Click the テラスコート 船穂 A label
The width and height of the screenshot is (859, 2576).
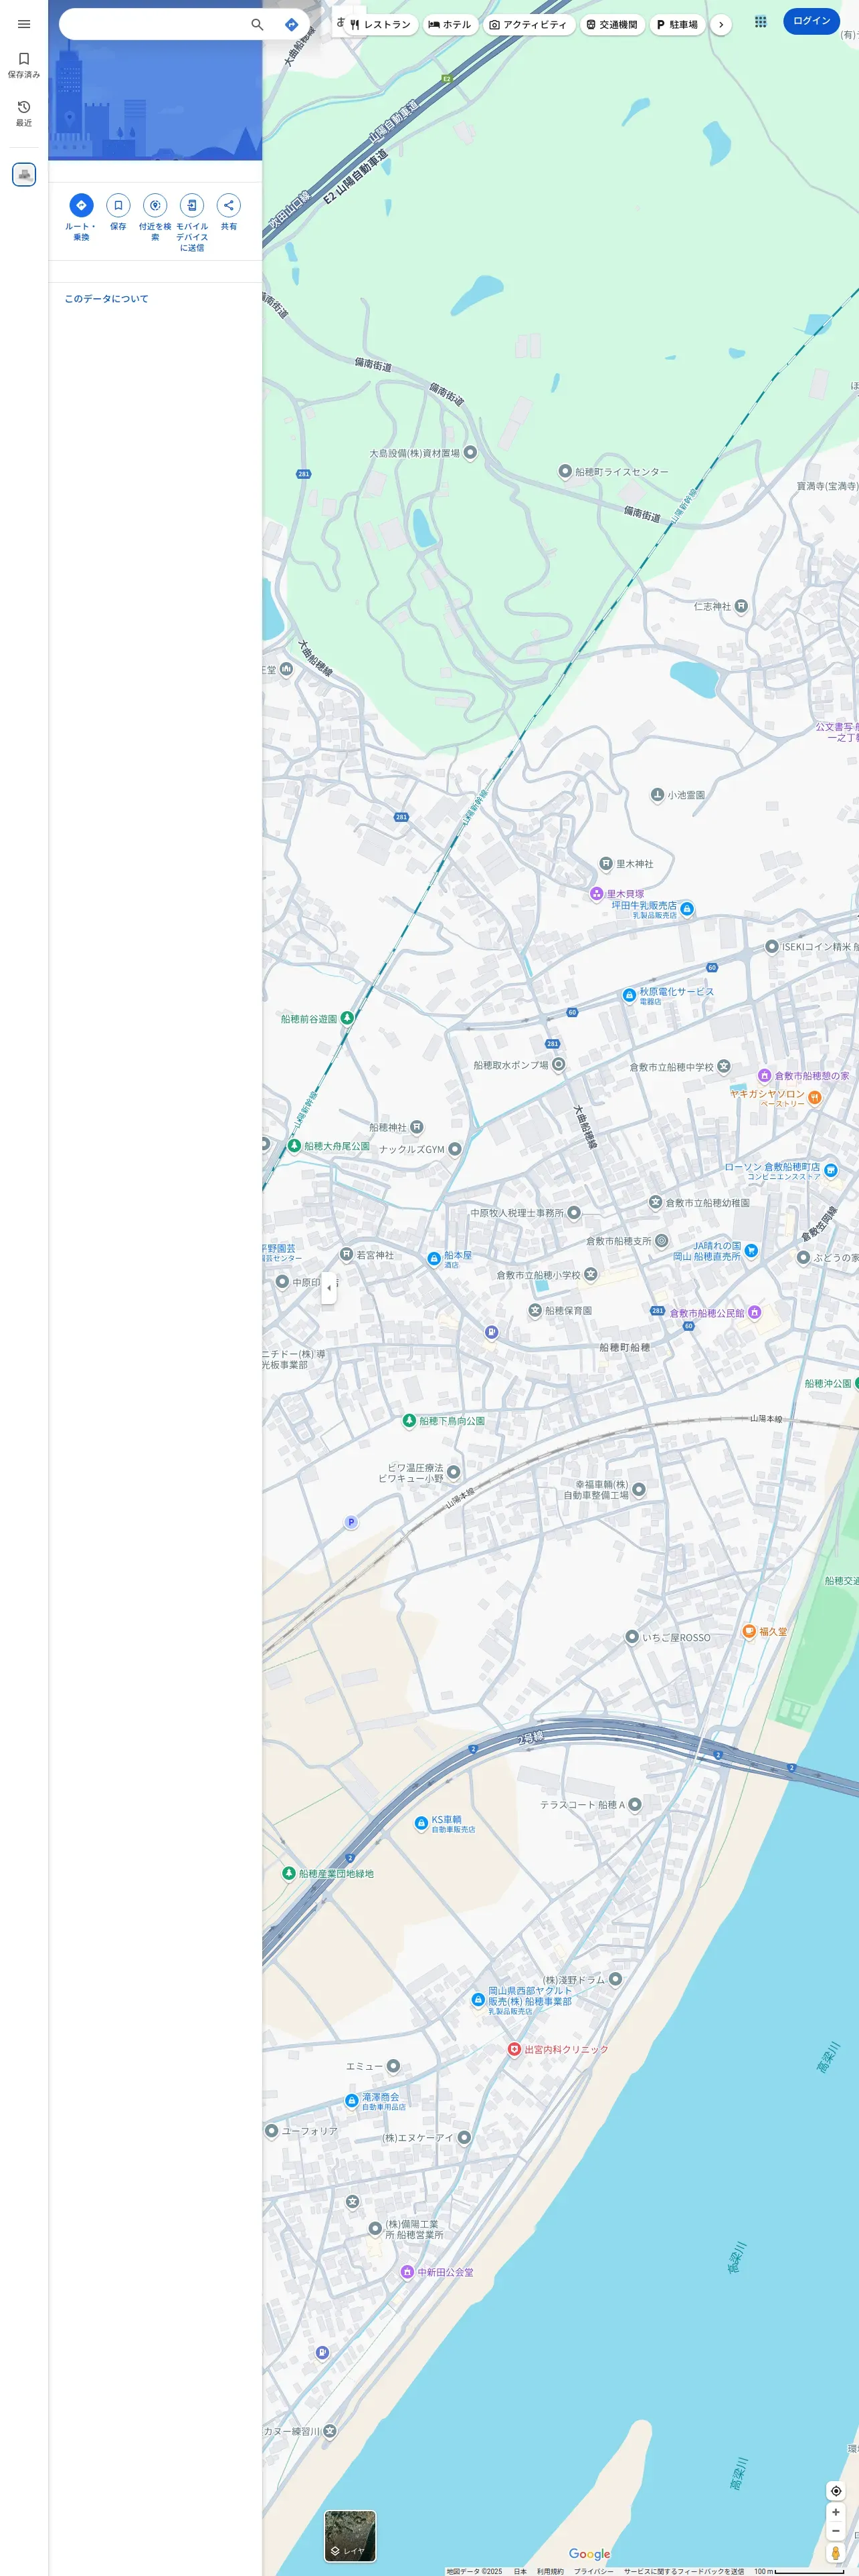click(582, 1805)
